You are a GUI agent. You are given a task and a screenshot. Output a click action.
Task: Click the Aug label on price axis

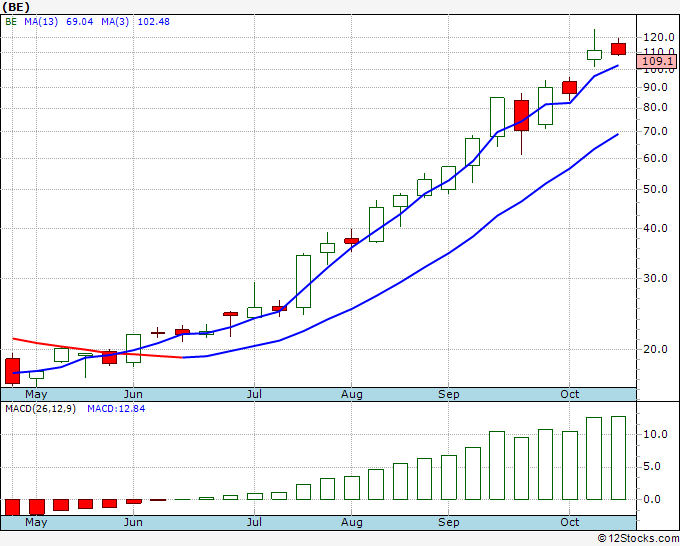pyautogui.click(x=351, y=394)
